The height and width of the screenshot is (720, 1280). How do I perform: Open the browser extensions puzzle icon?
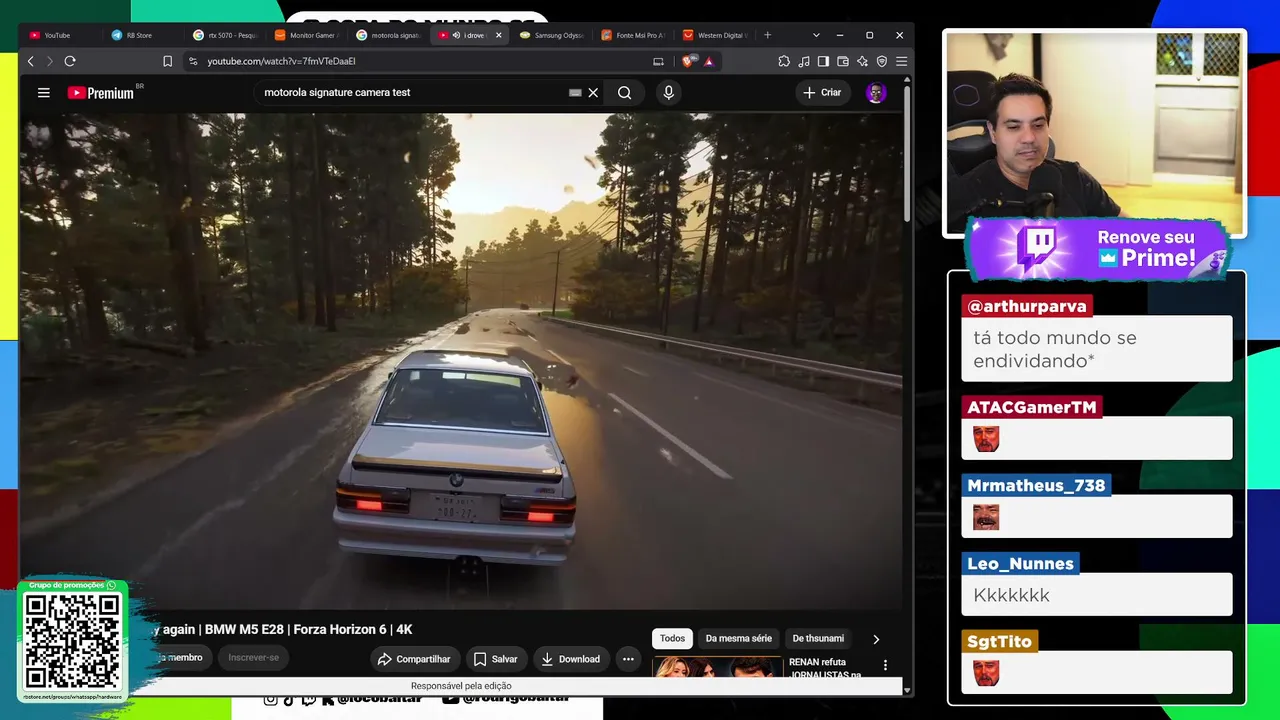click(784, 61)
